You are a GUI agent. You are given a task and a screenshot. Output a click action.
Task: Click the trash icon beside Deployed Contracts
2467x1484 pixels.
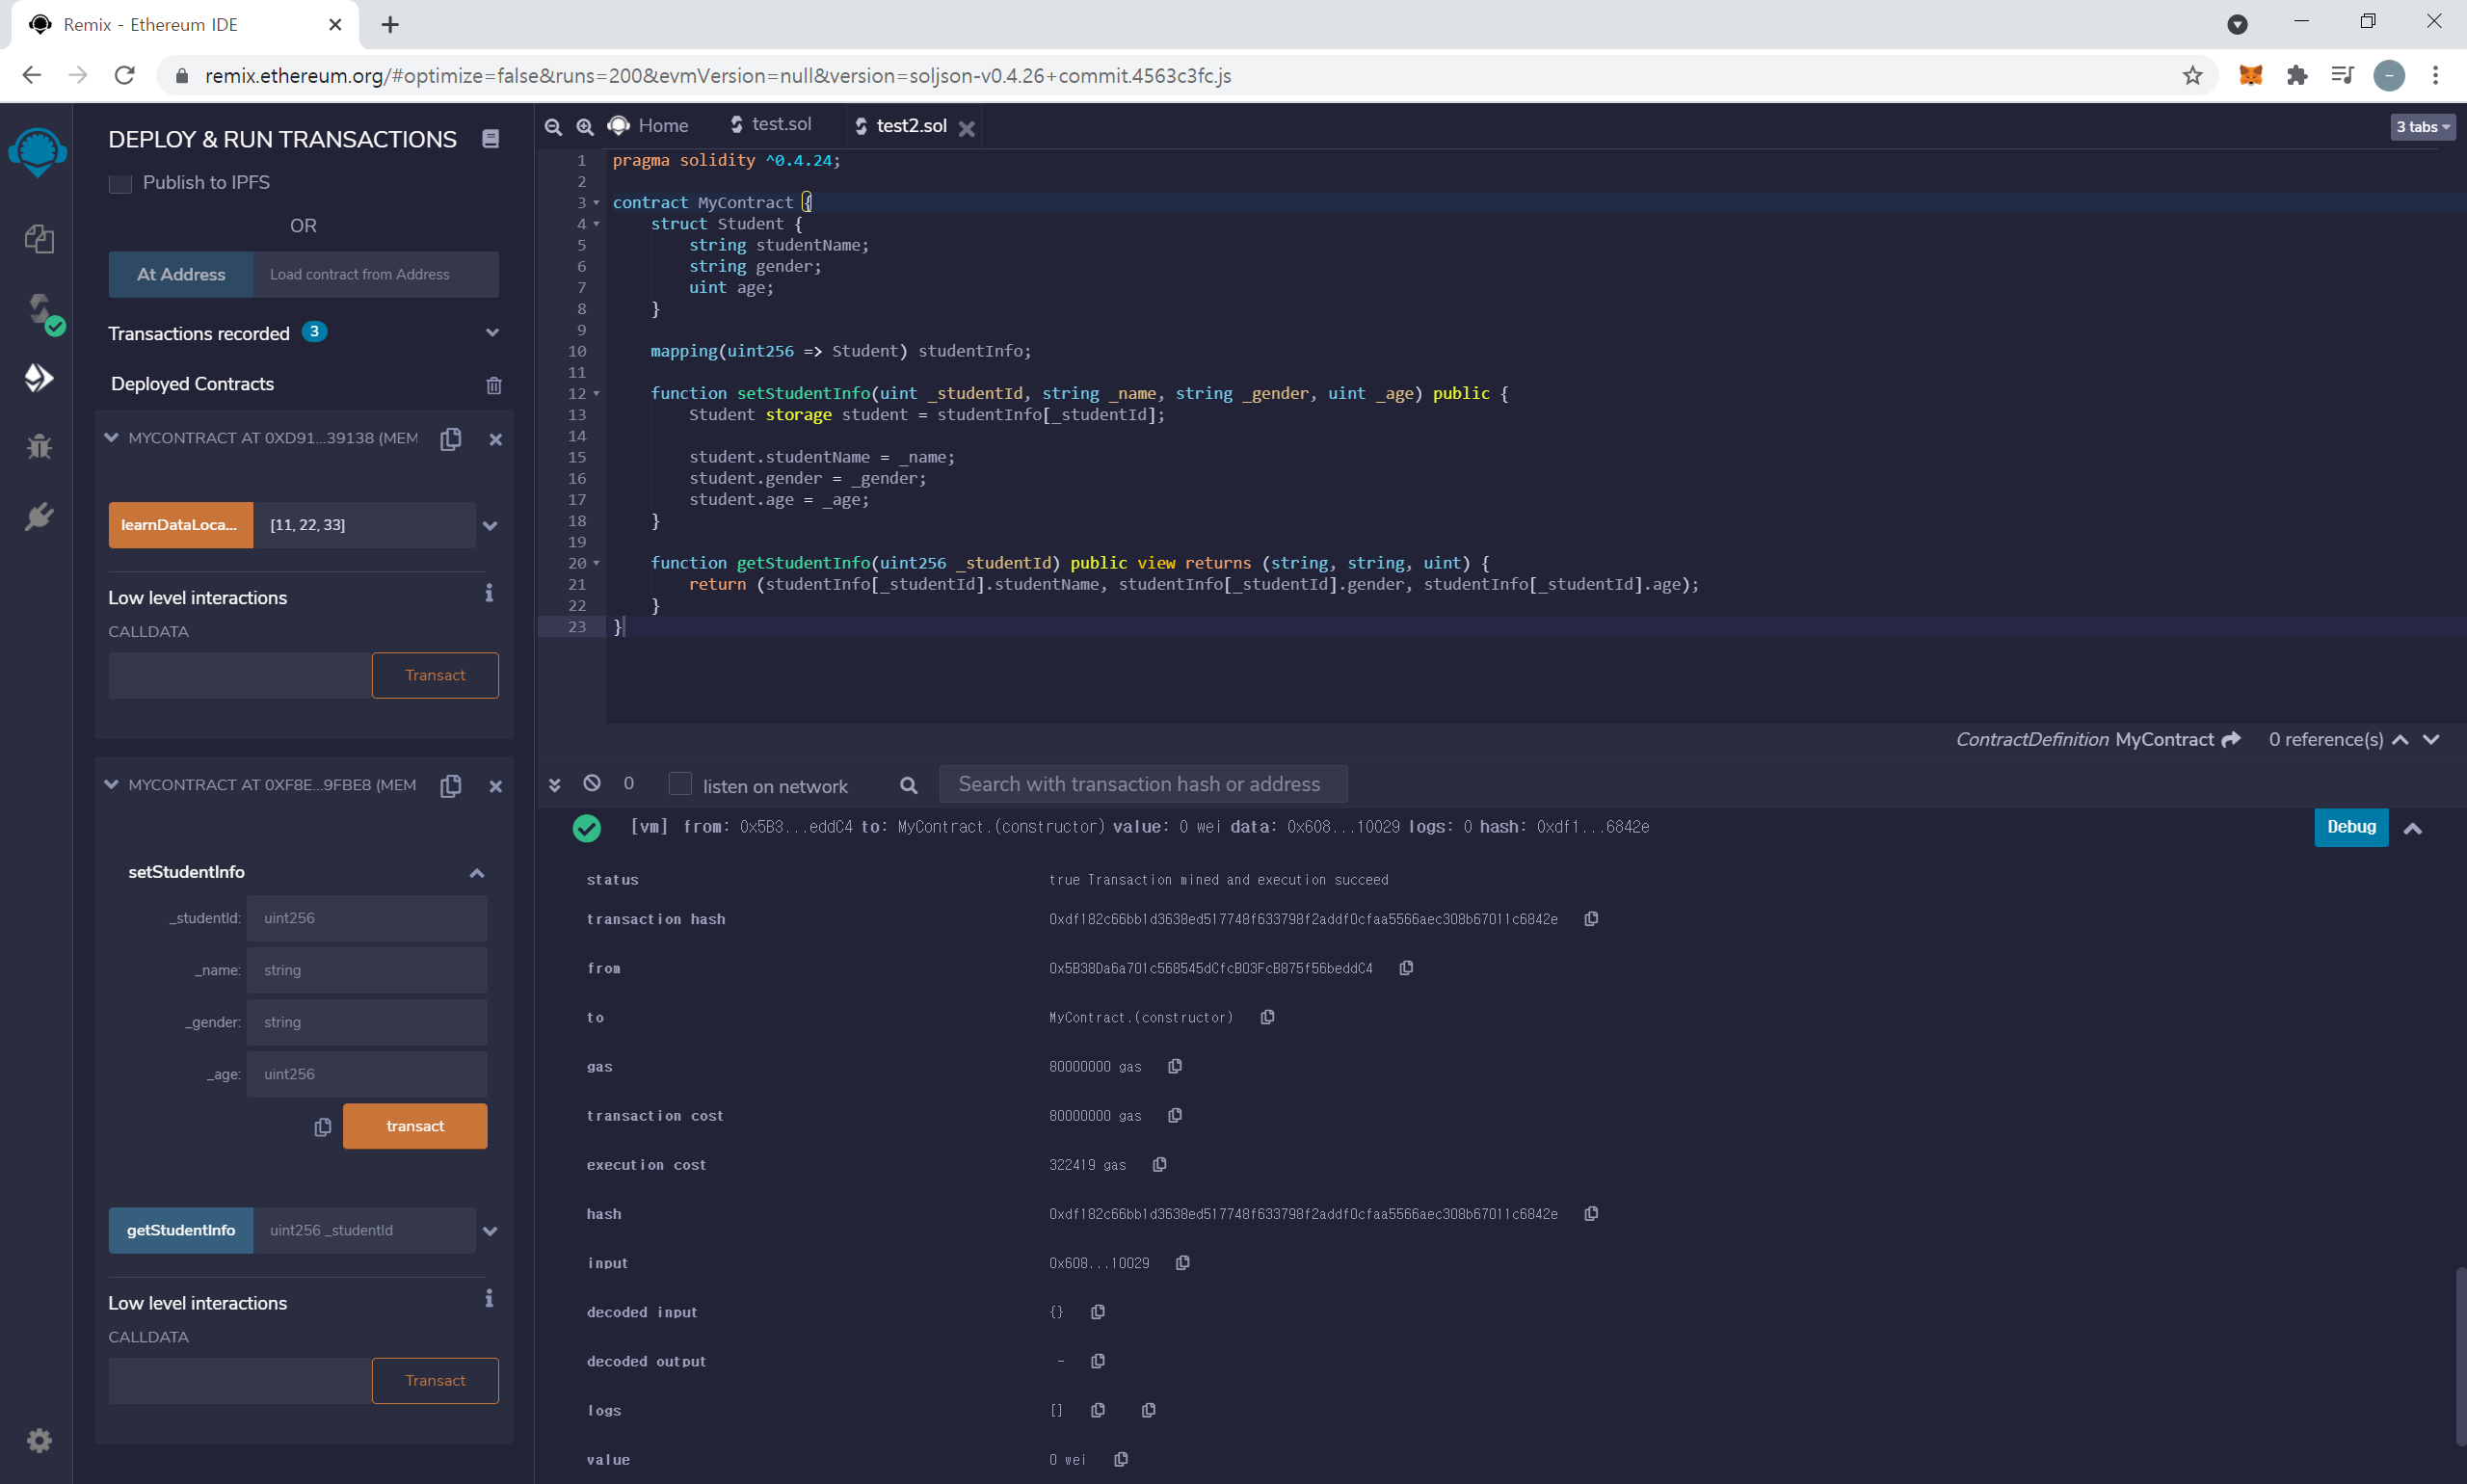tap(494, 385)
